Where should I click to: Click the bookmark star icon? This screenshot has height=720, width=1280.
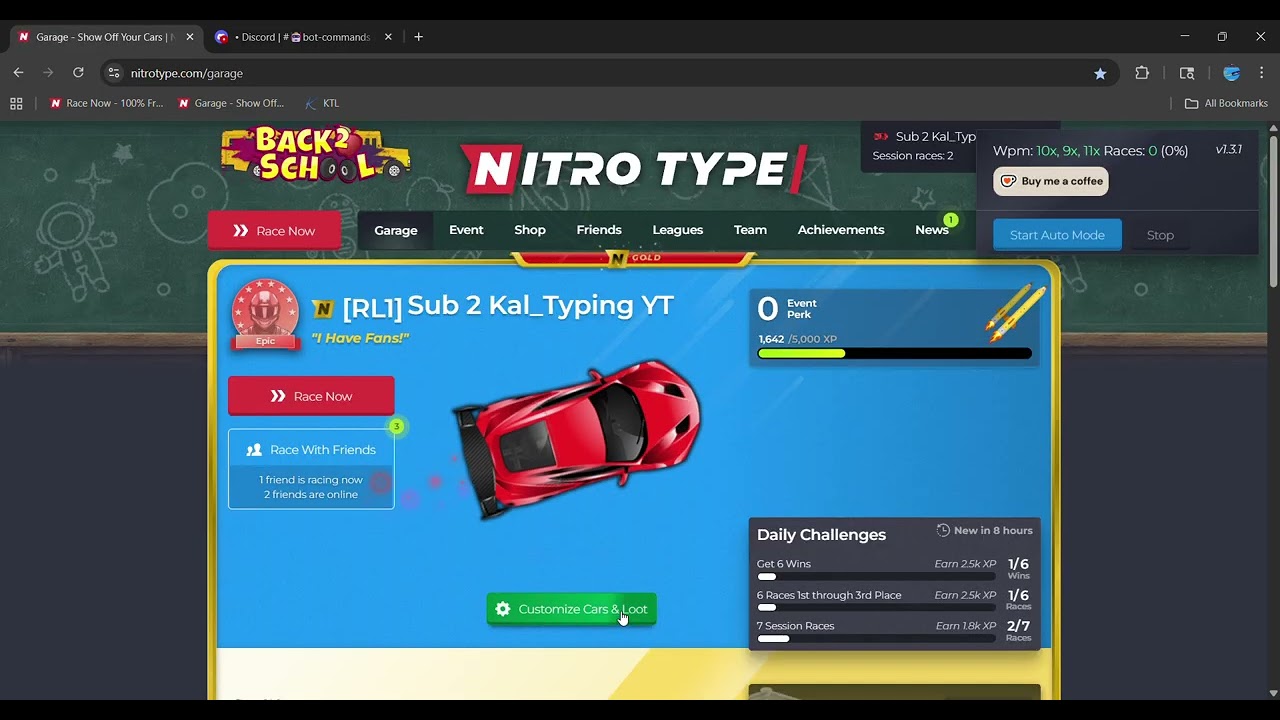(x=1100, y=73)
